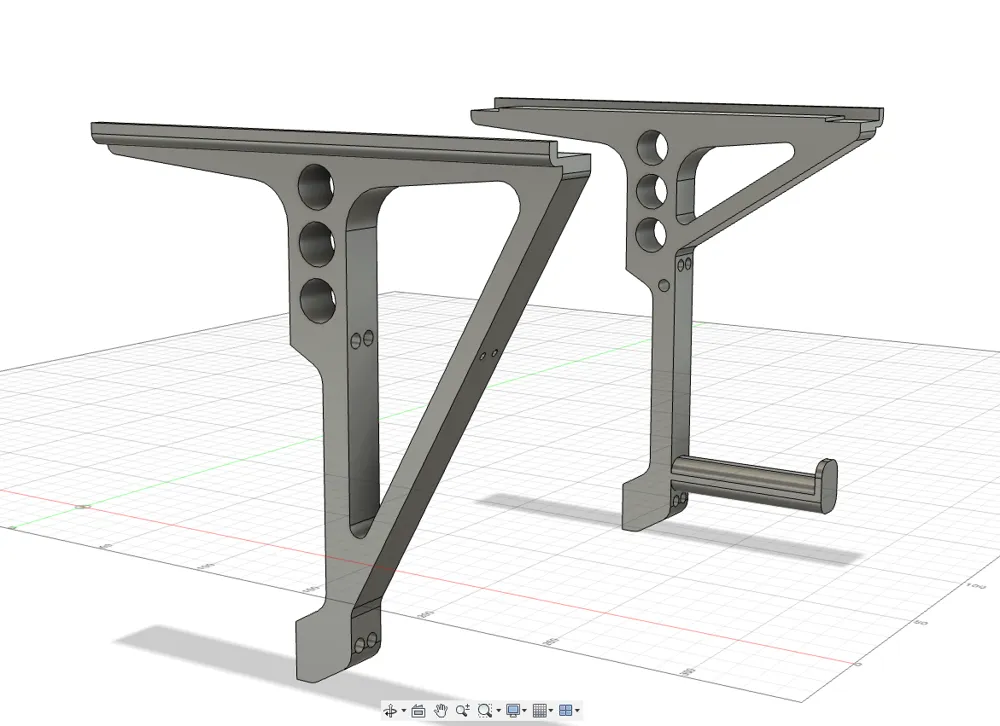Expand the Zoom Window dropdown options
Viewport: 1000px width, 726px height.
[x=497, y=710]
